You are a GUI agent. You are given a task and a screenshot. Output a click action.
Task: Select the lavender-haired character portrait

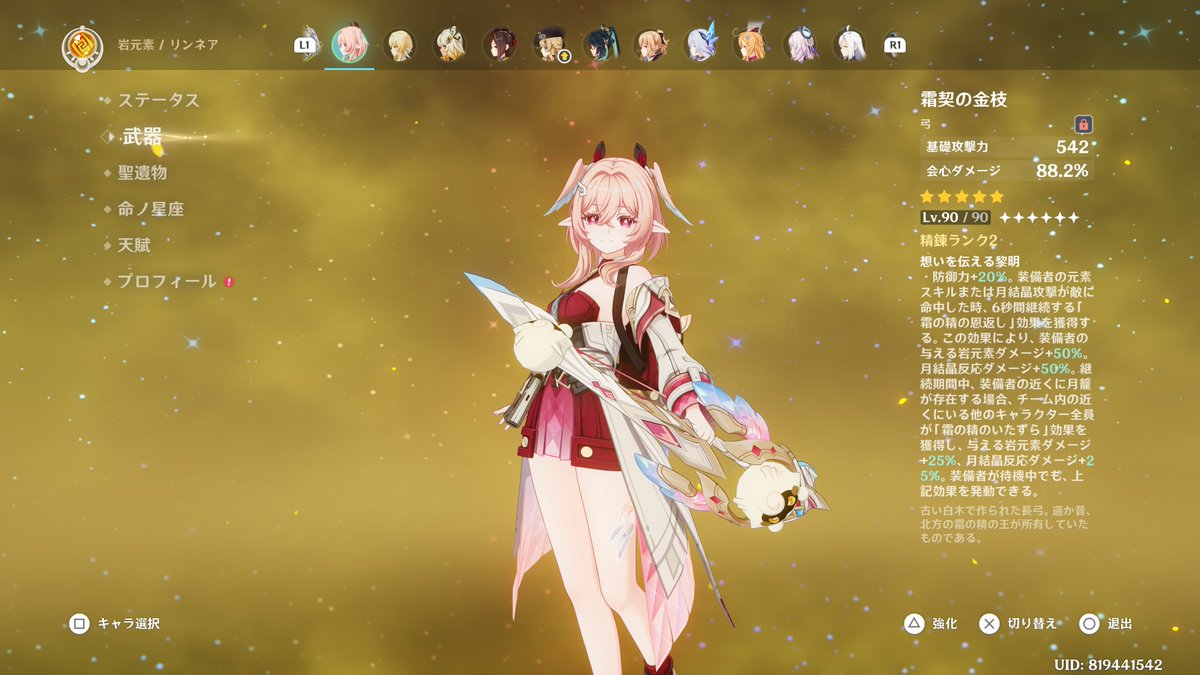800,45
